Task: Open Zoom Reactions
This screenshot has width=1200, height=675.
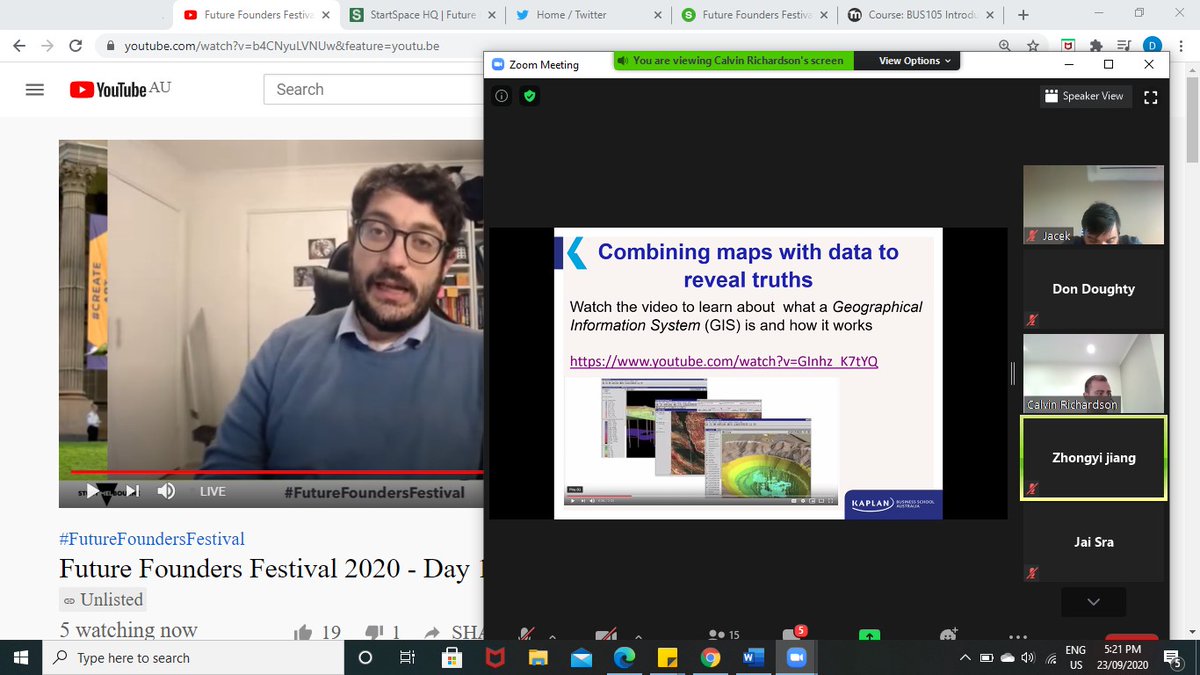Action: 948,634
